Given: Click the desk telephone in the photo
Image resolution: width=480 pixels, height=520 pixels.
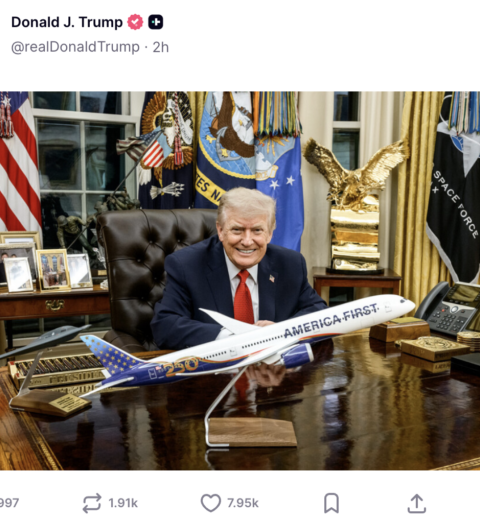Looking at the screenshot, I should point(447,308).
